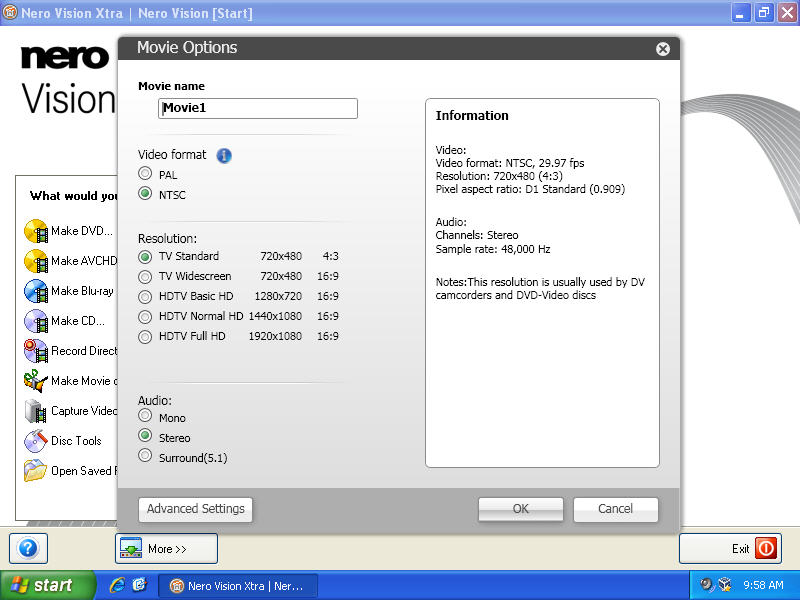800x600 pixels.
Task: Click the Make Blu-ray menu entry
Action: [82, 291]
